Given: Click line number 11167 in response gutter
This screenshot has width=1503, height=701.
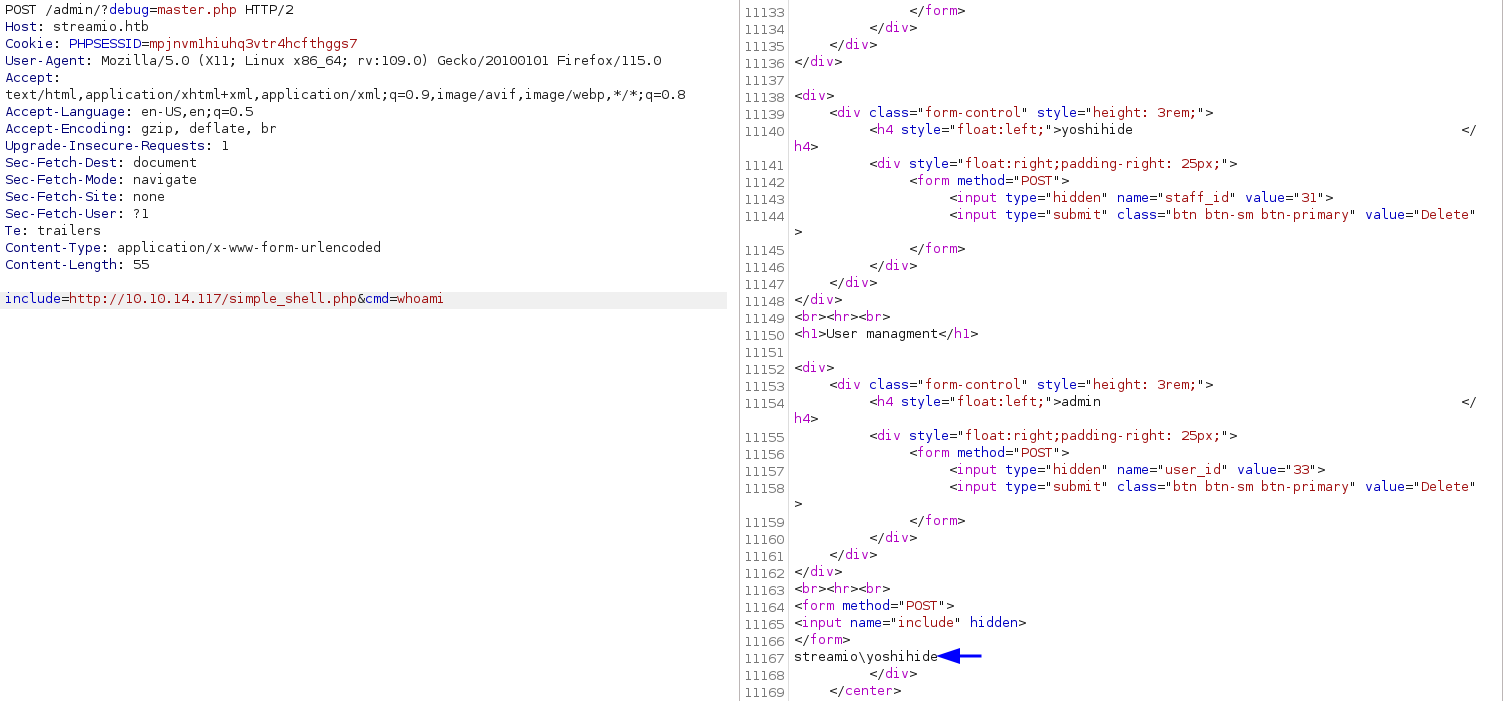Looking at the screenshot, I should pyautogui.click(x=765, y=657).
